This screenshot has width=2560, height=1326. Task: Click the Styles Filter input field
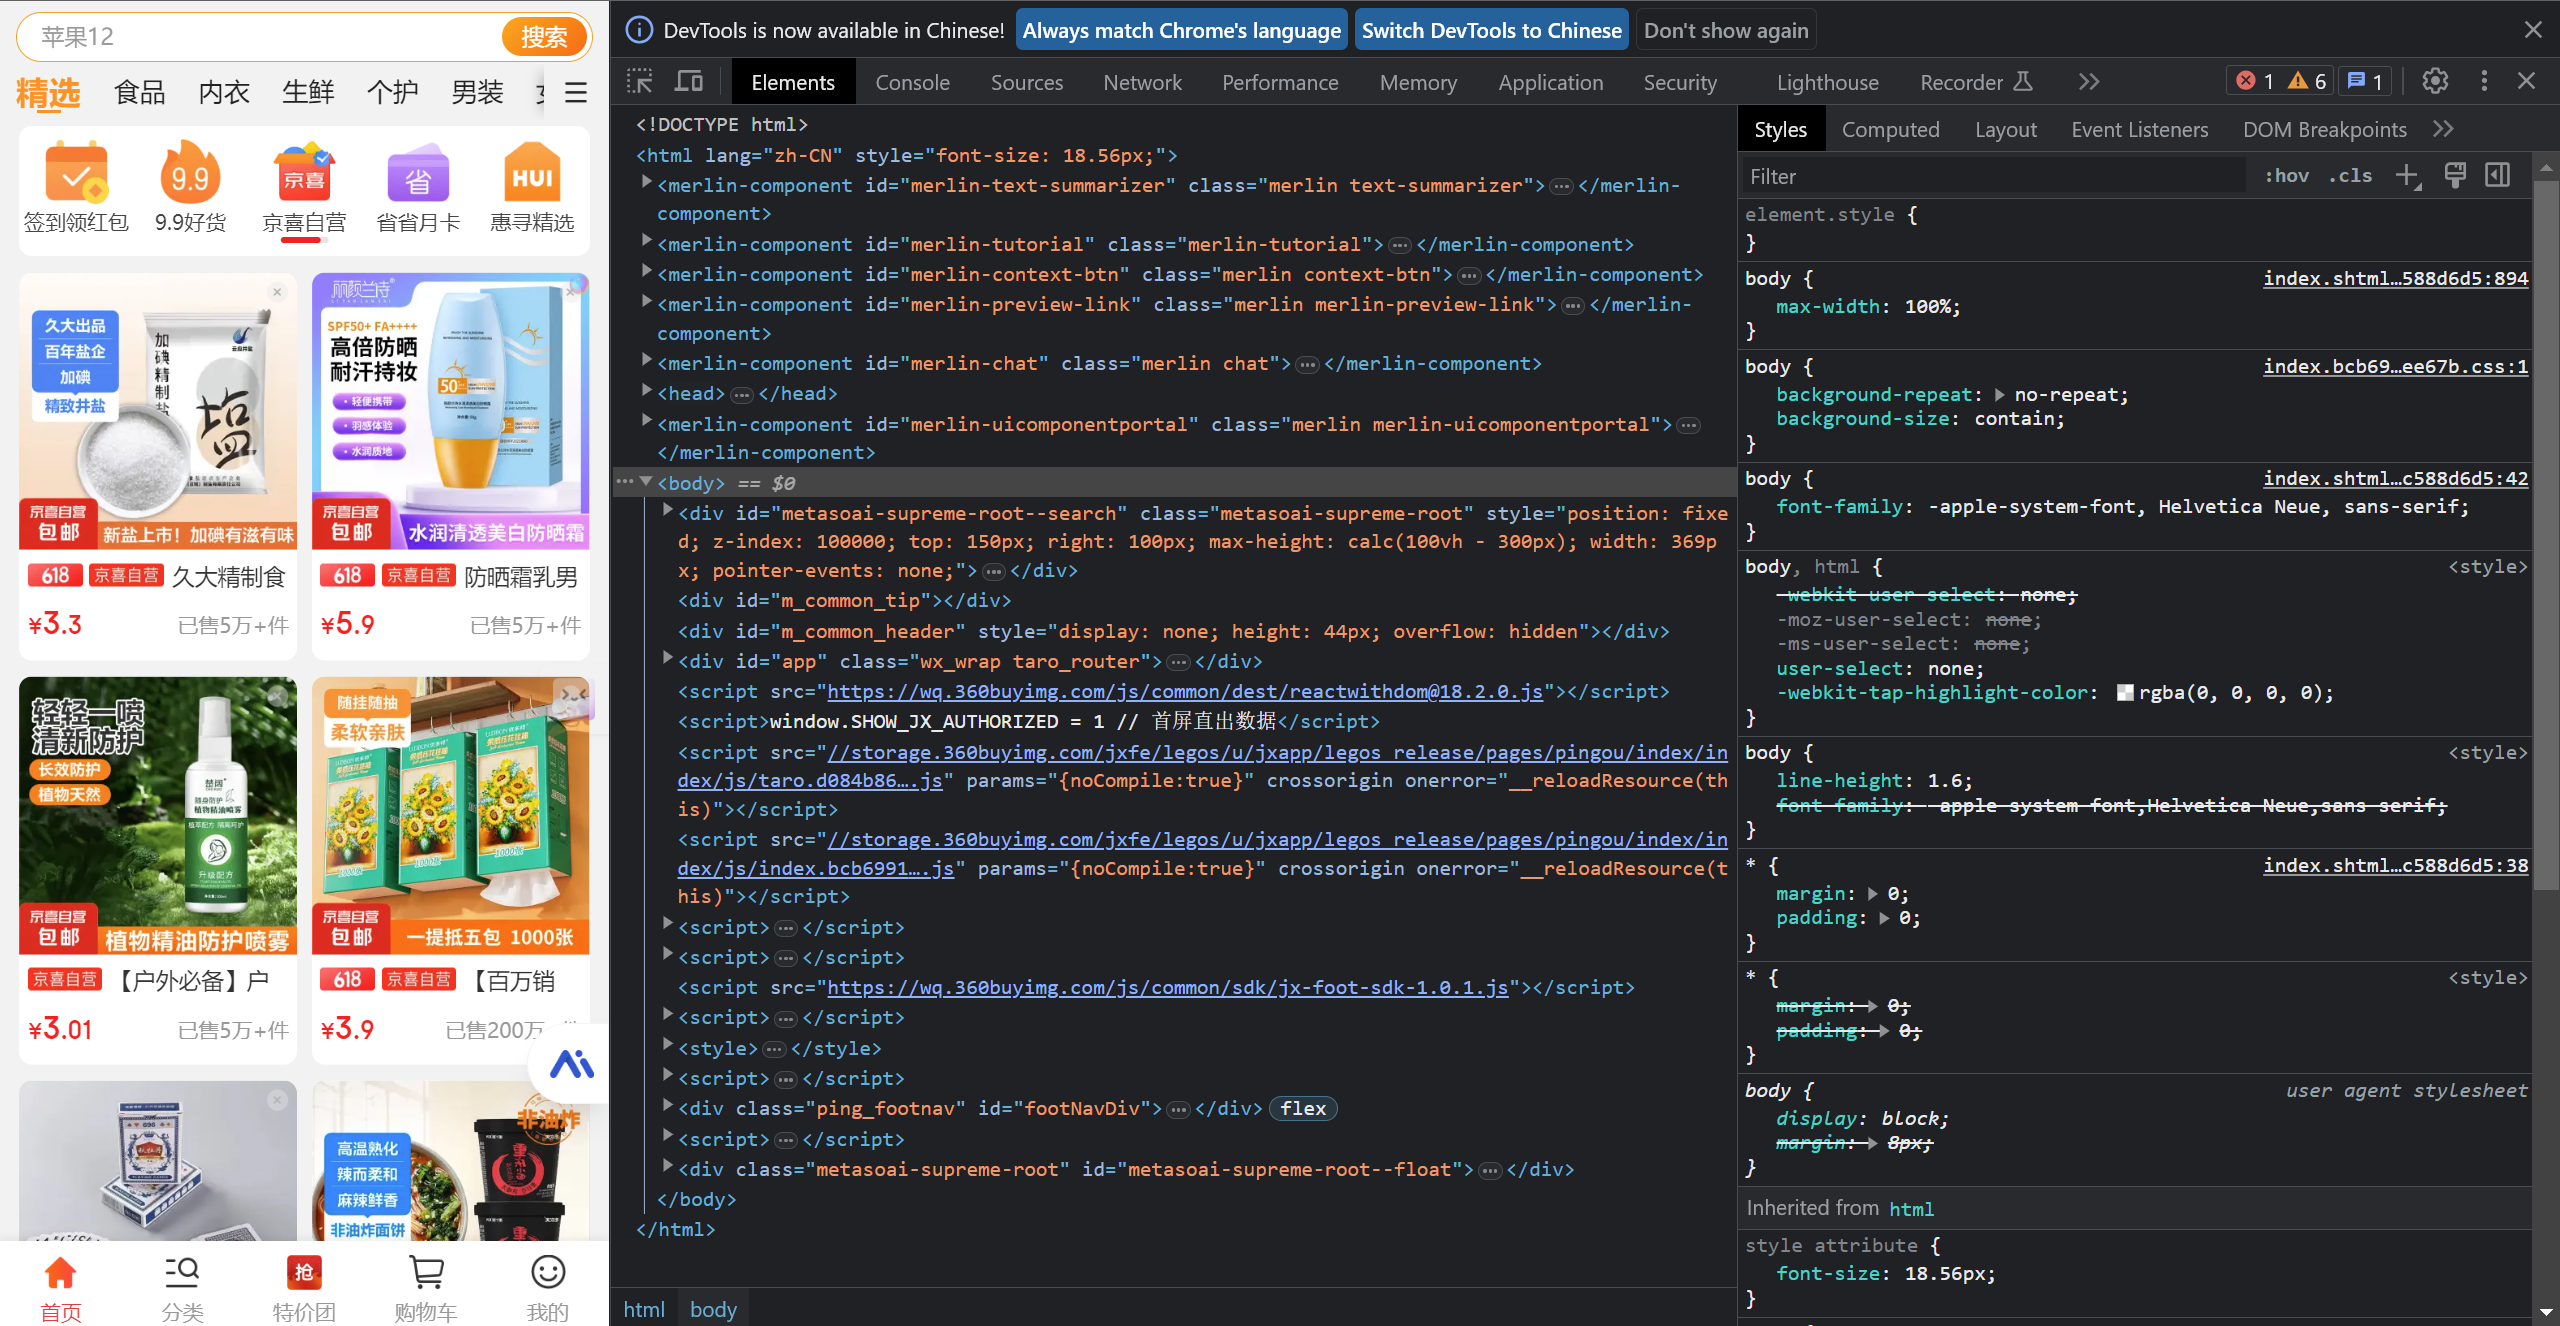(1995, 176)
